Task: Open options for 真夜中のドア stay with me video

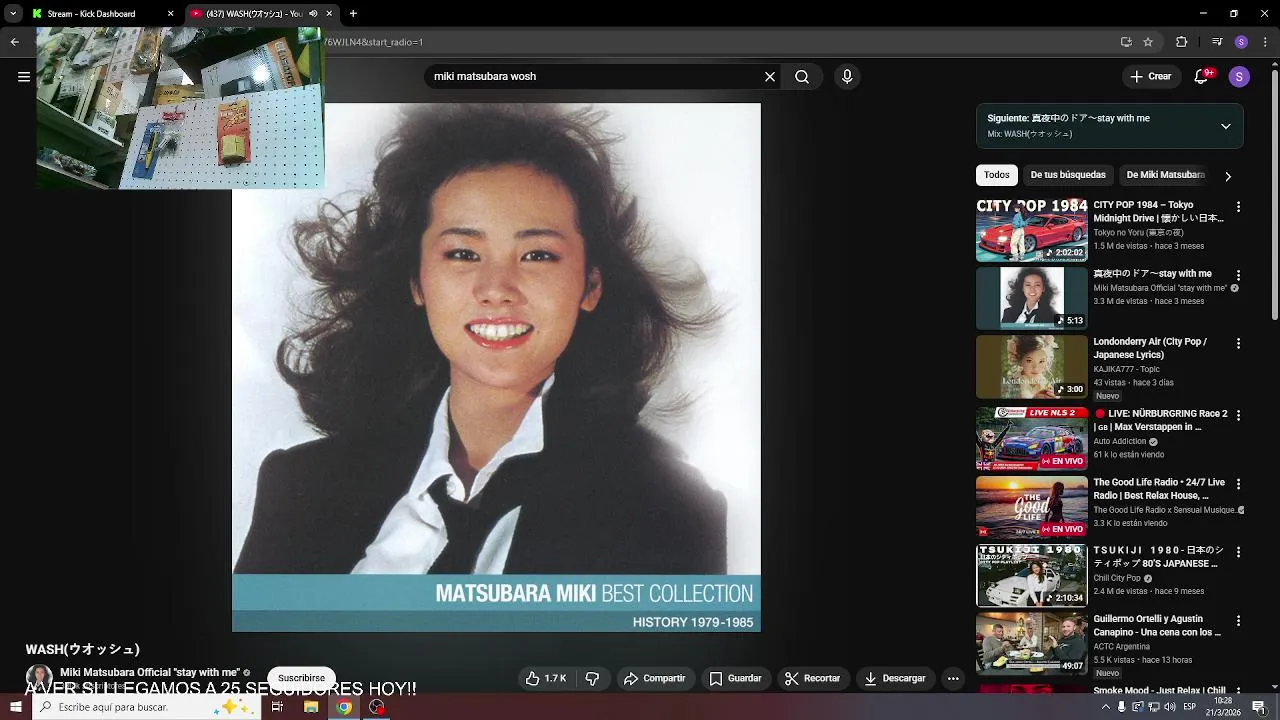Action: pos(1238,275)
